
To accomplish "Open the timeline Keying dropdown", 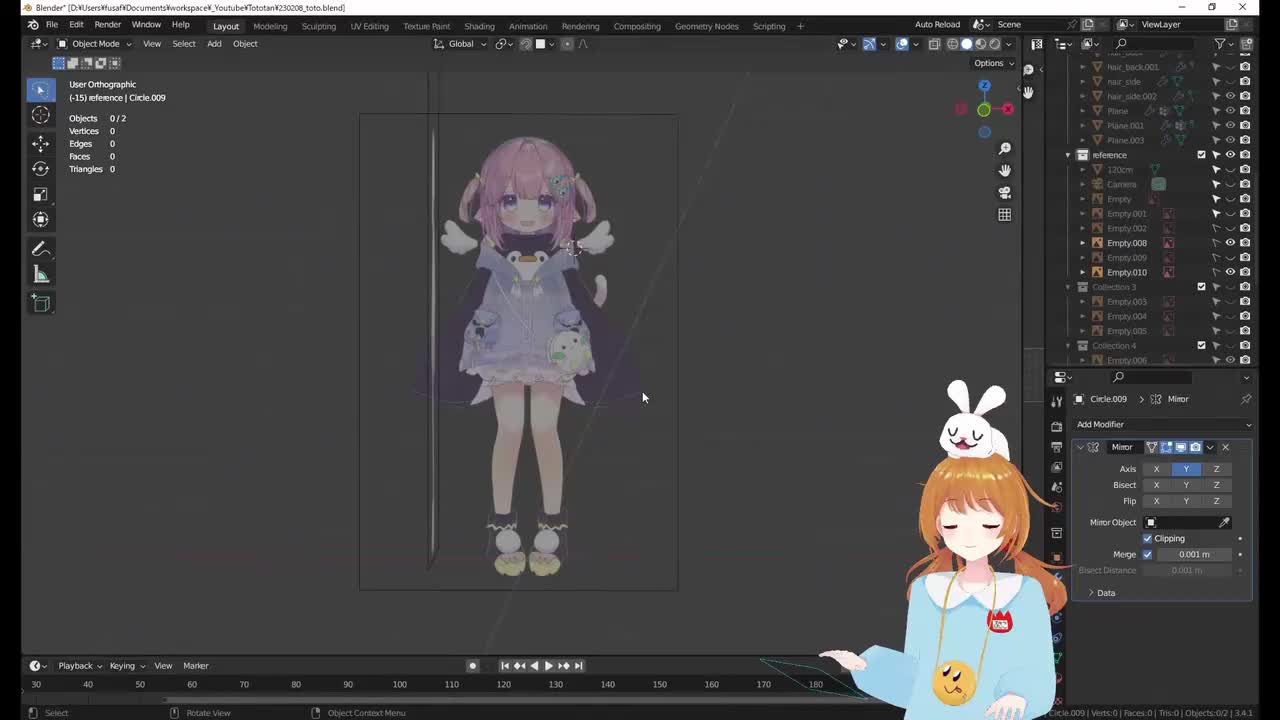I will pyautogui.click(x=127, y=666).
